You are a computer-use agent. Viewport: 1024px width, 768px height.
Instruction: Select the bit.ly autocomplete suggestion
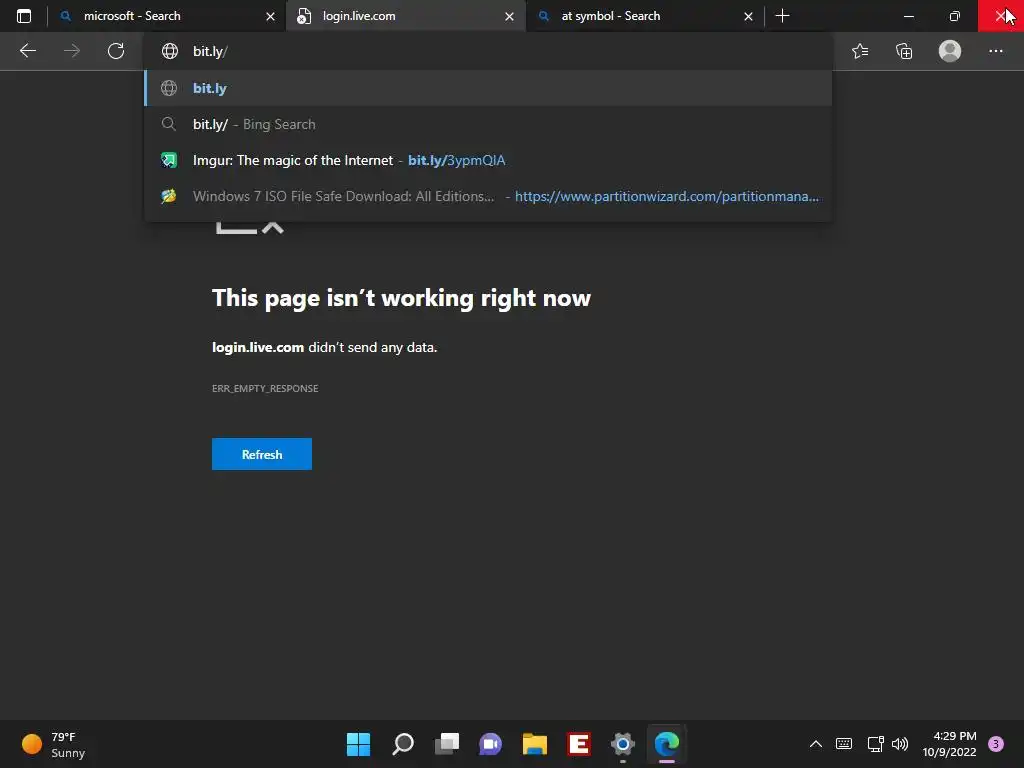tap(488, 88)
